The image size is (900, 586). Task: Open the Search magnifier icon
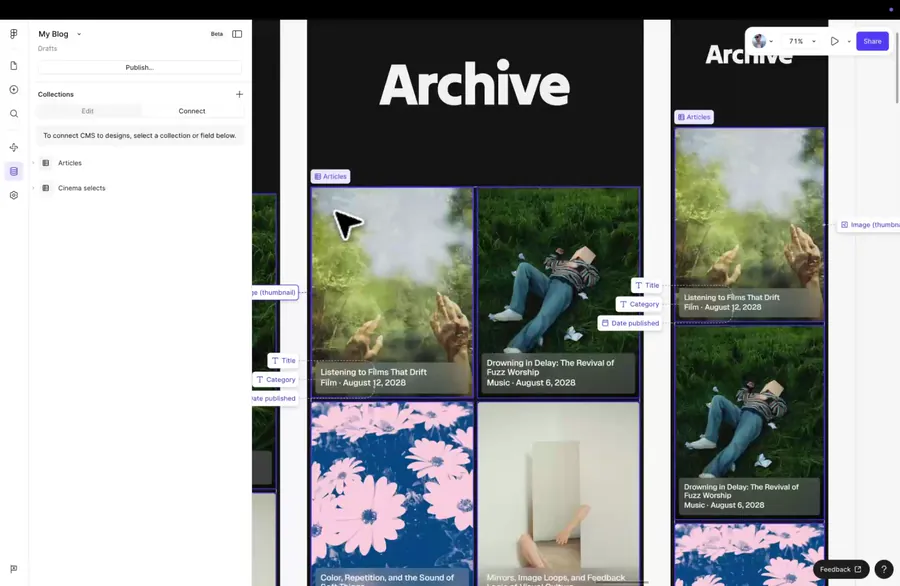[x=13, y=113]
